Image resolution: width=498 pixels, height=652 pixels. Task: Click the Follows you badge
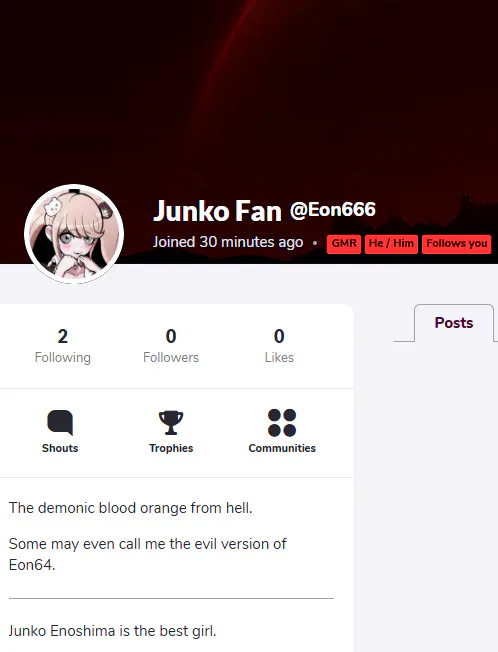point(456,244)
